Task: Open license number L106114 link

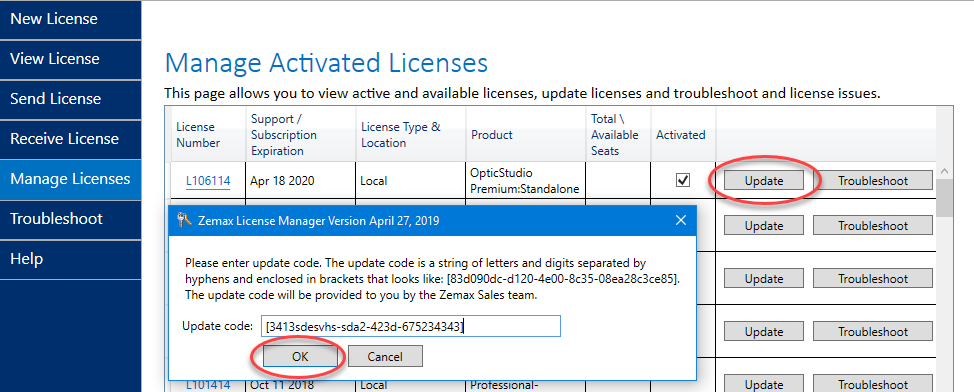Action: pyautogui.click(x=208, y=181)
